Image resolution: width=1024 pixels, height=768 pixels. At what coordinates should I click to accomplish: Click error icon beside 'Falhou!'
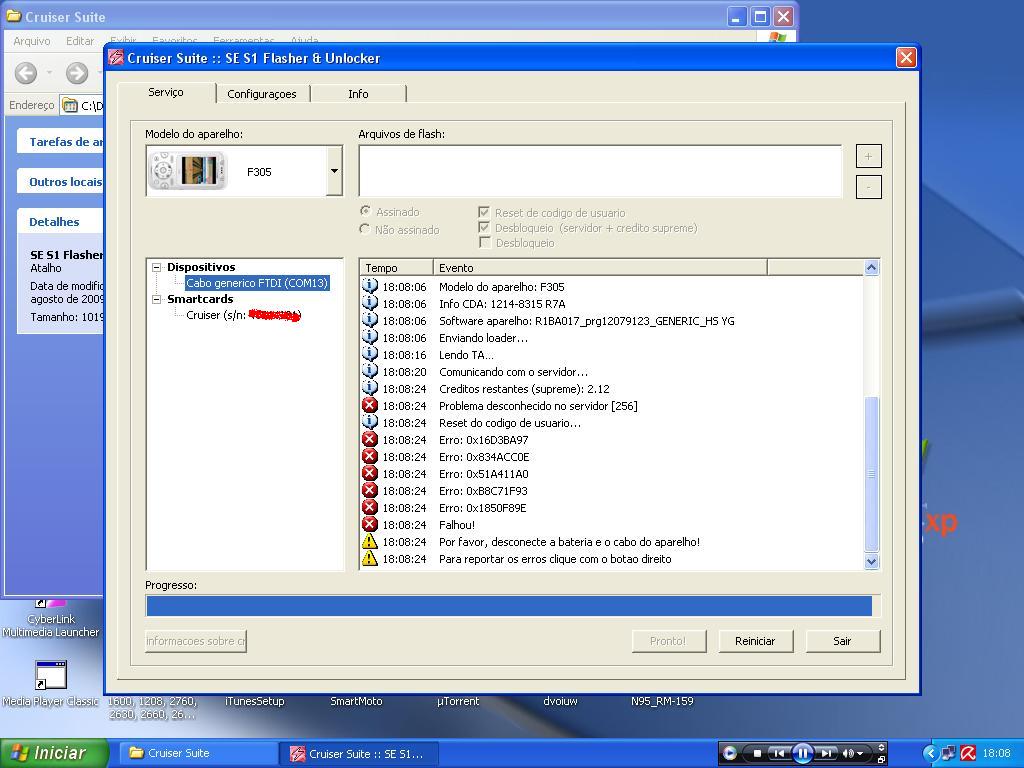point(370,524)
